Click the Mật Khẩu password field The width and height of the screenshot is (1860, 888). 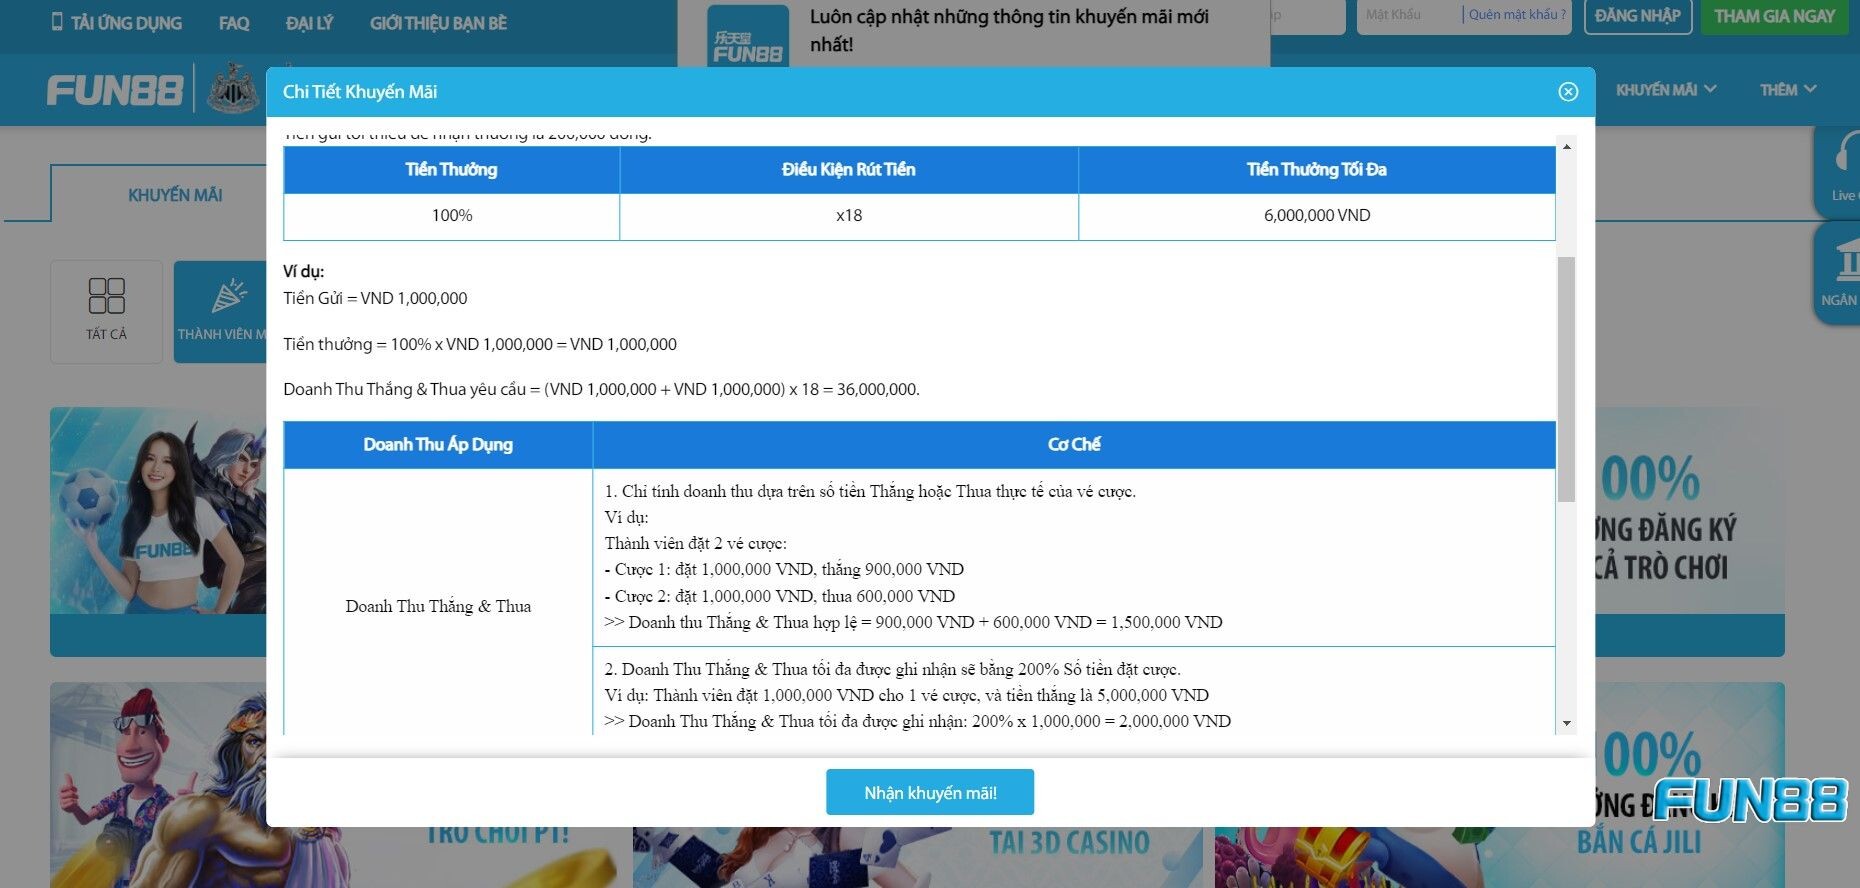click(1410, 15)
